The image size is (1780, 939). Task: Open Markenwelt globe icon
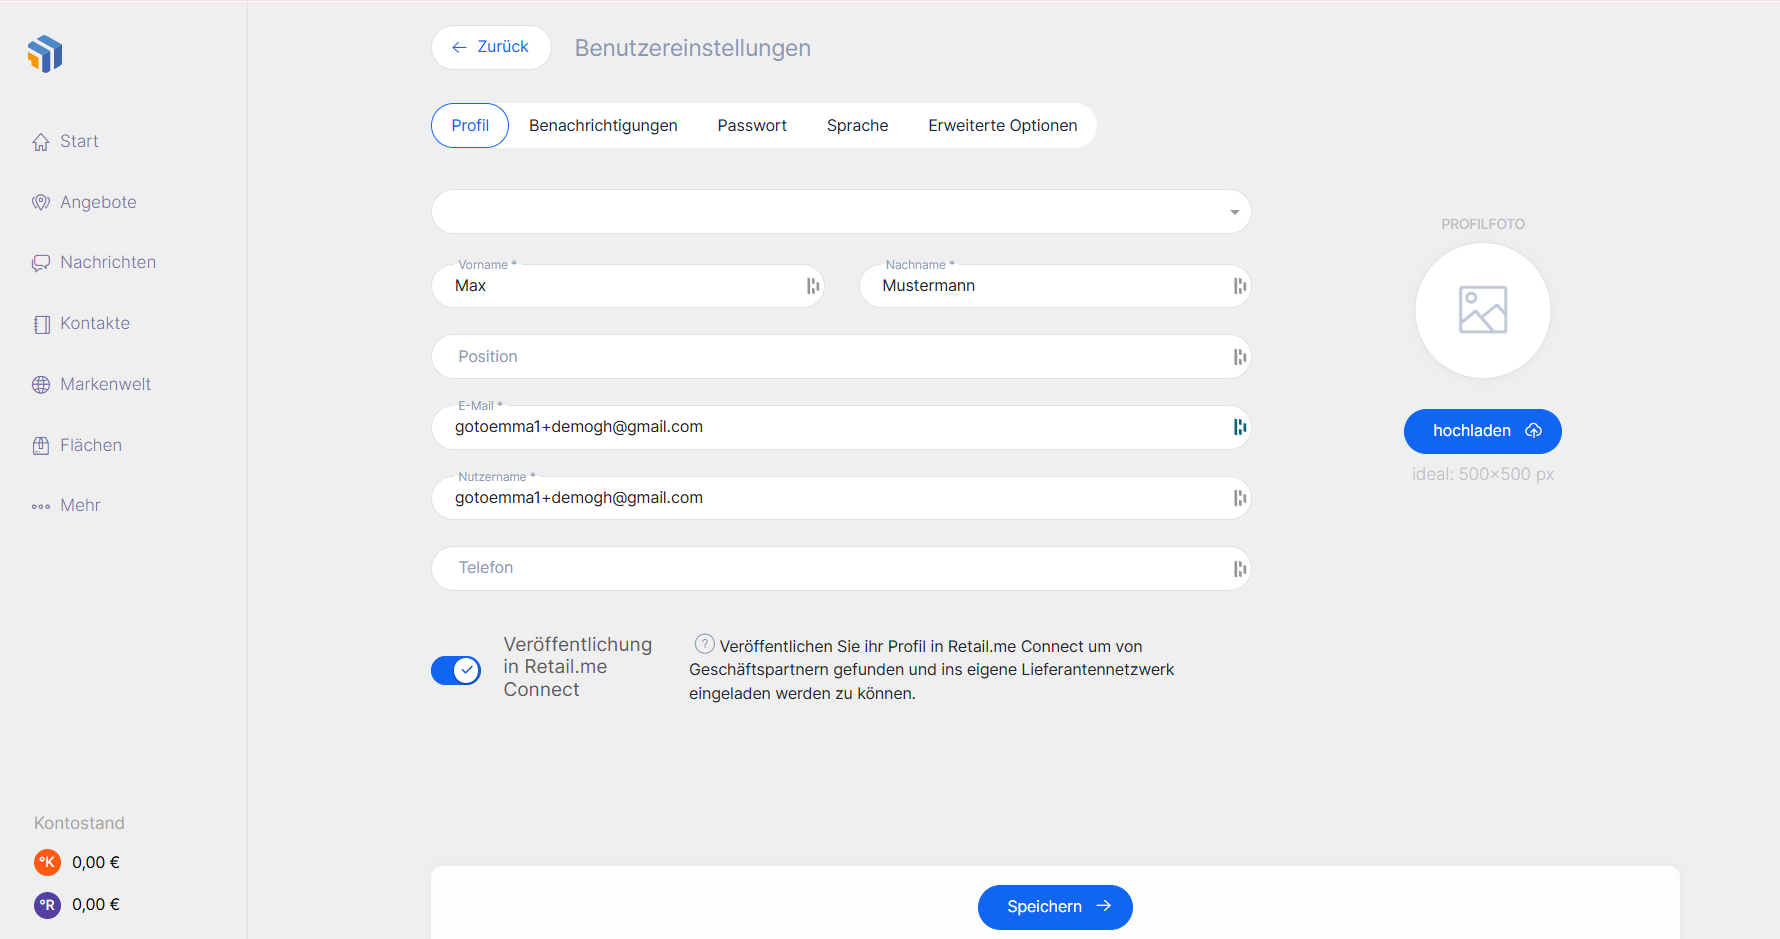coord(41,385)
